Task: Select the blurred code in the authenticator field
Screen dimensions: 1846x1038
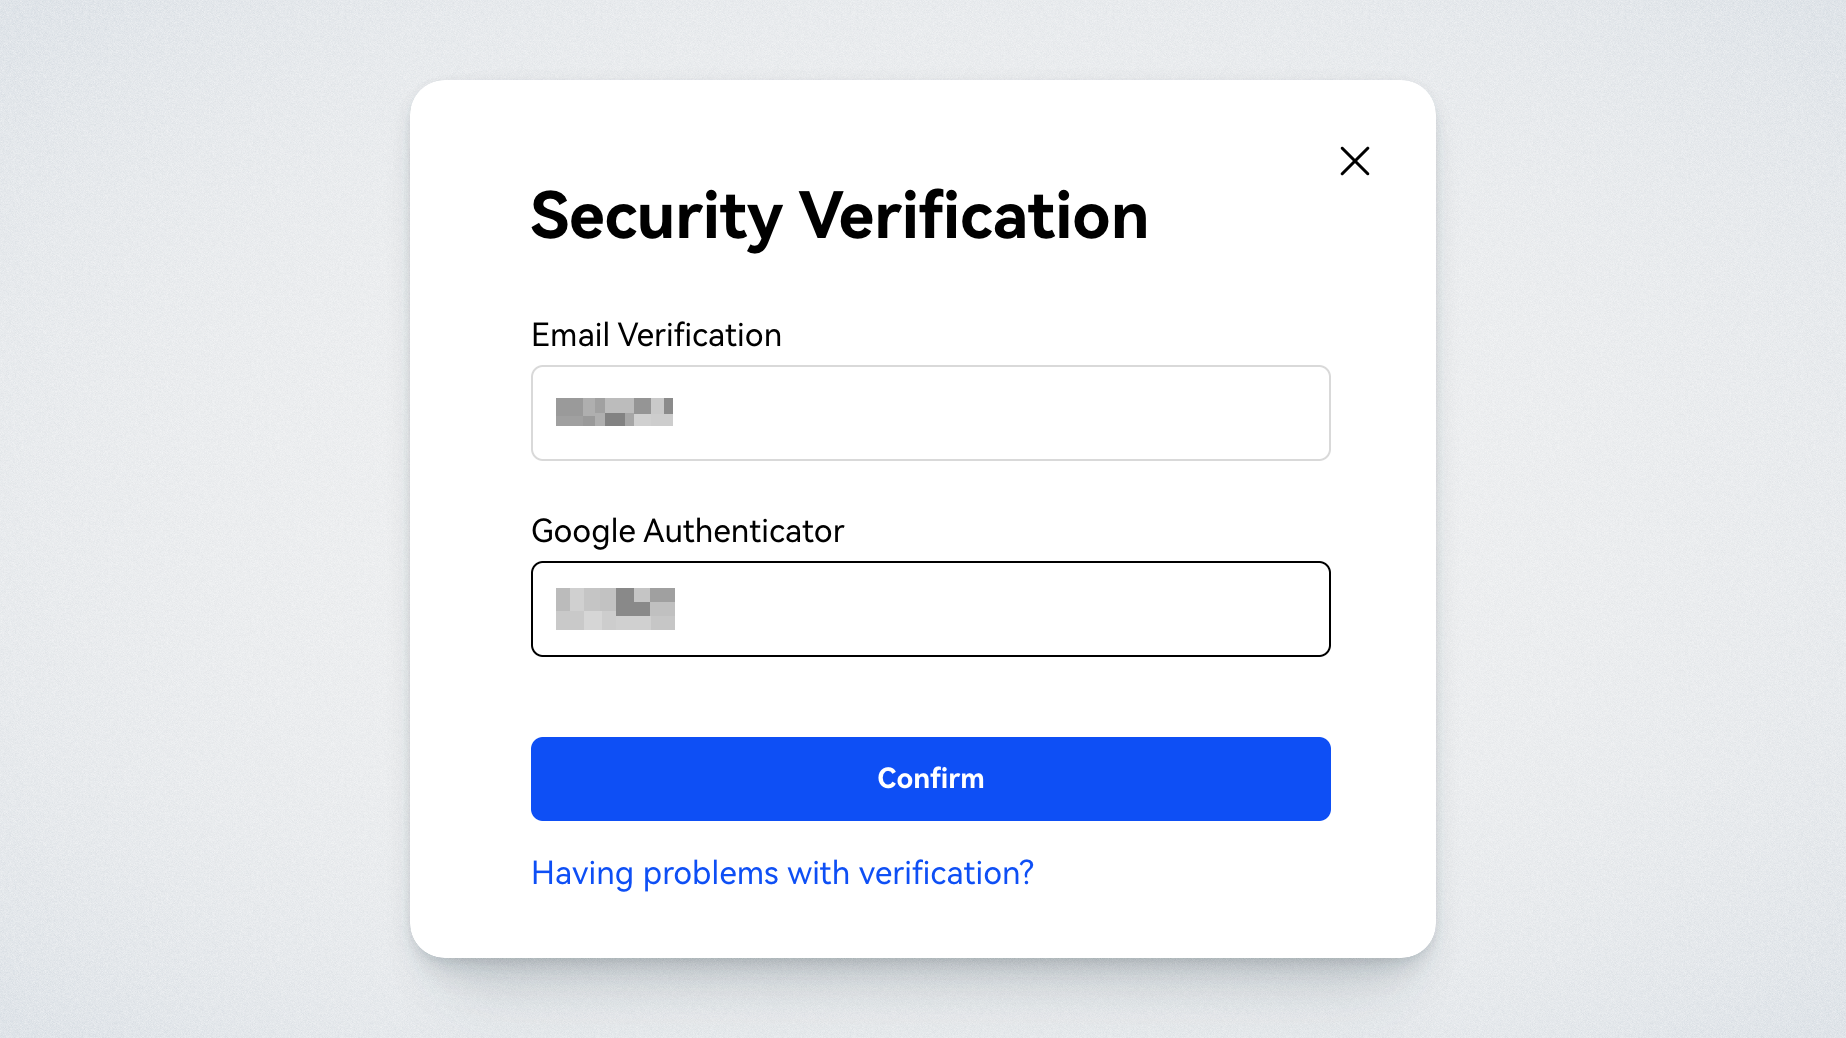Action: pyautogui.click(x=615, y=608)
